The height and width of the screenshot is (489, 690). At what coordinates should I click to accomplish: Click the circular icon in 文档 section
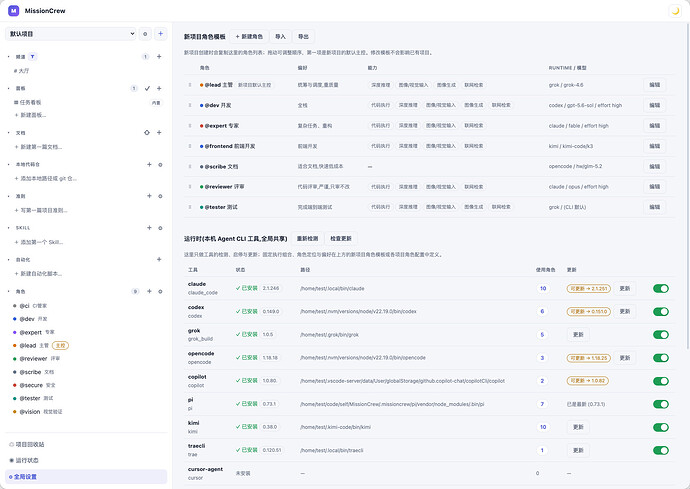tap(147, 132)
